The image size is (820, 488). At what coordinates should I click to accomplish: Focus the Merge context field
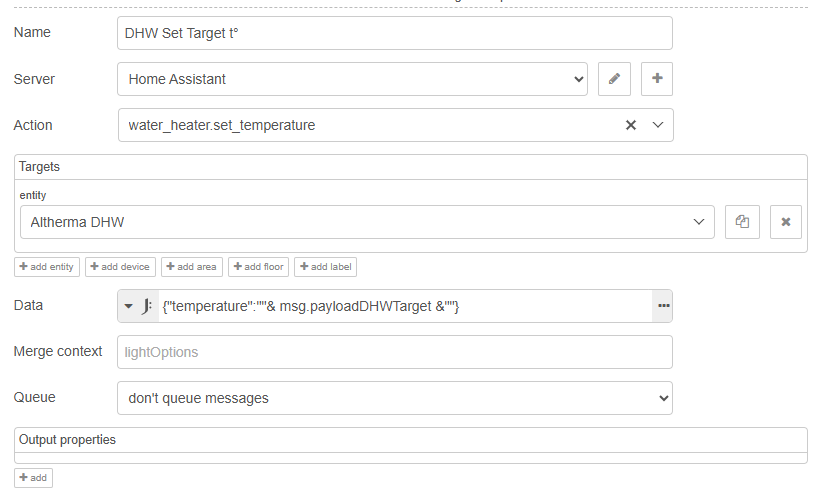395,352
